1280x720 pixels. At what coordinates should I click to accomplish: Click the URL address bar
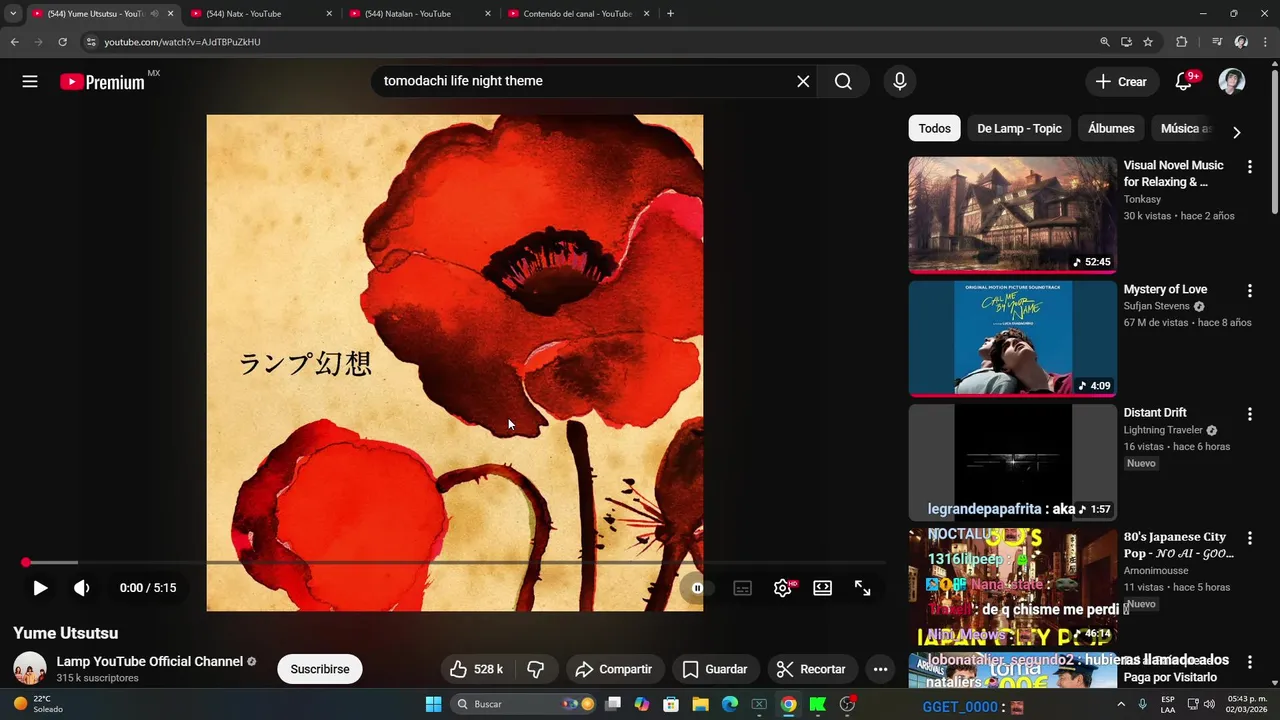click(590, 42)
